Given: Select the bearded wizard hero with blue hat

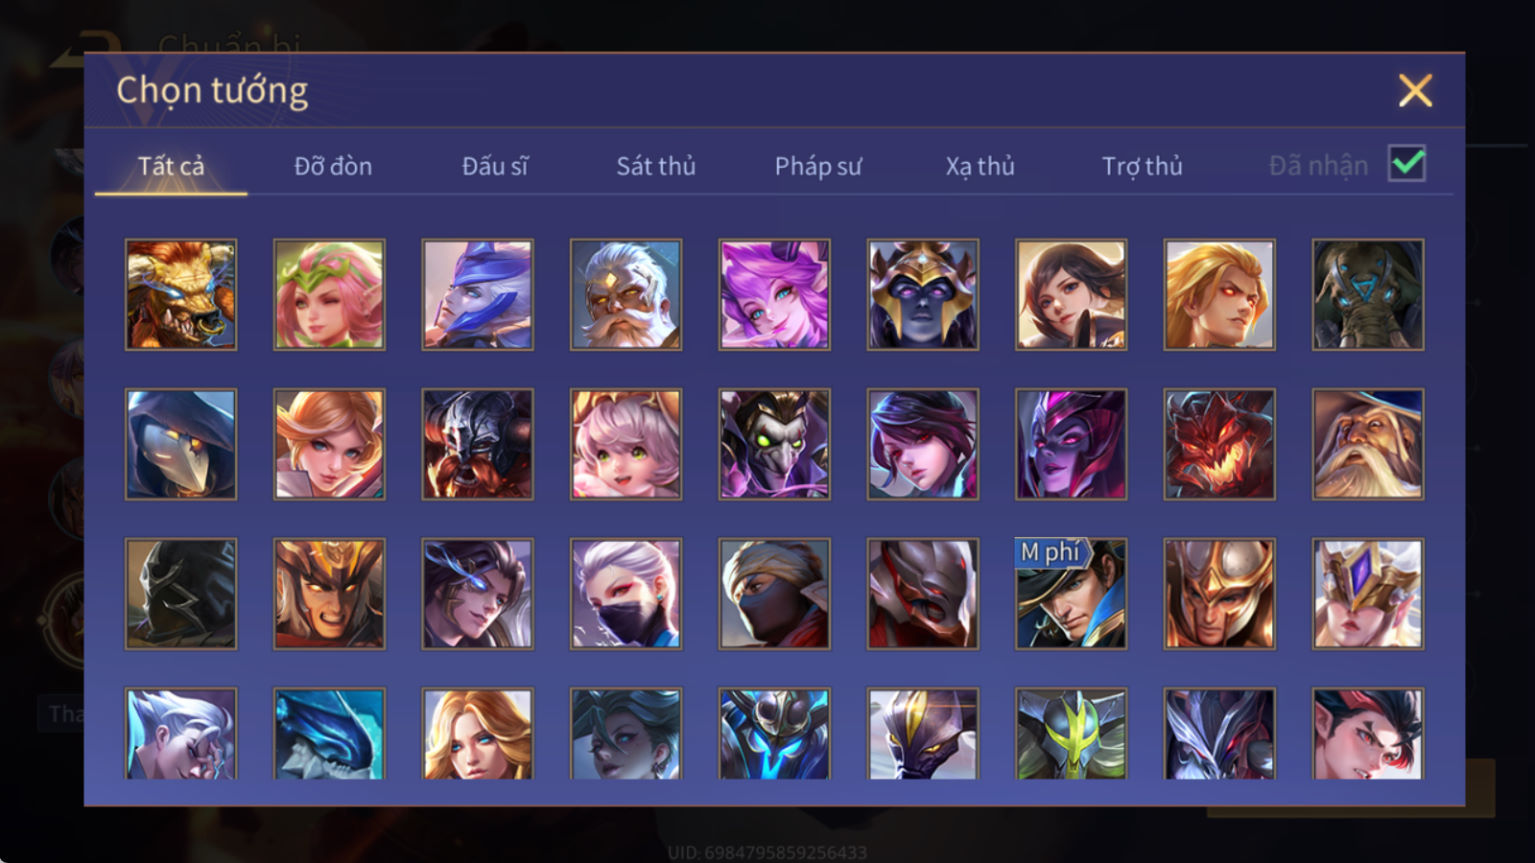Looking at the screenshot, I should (1368, 444).
